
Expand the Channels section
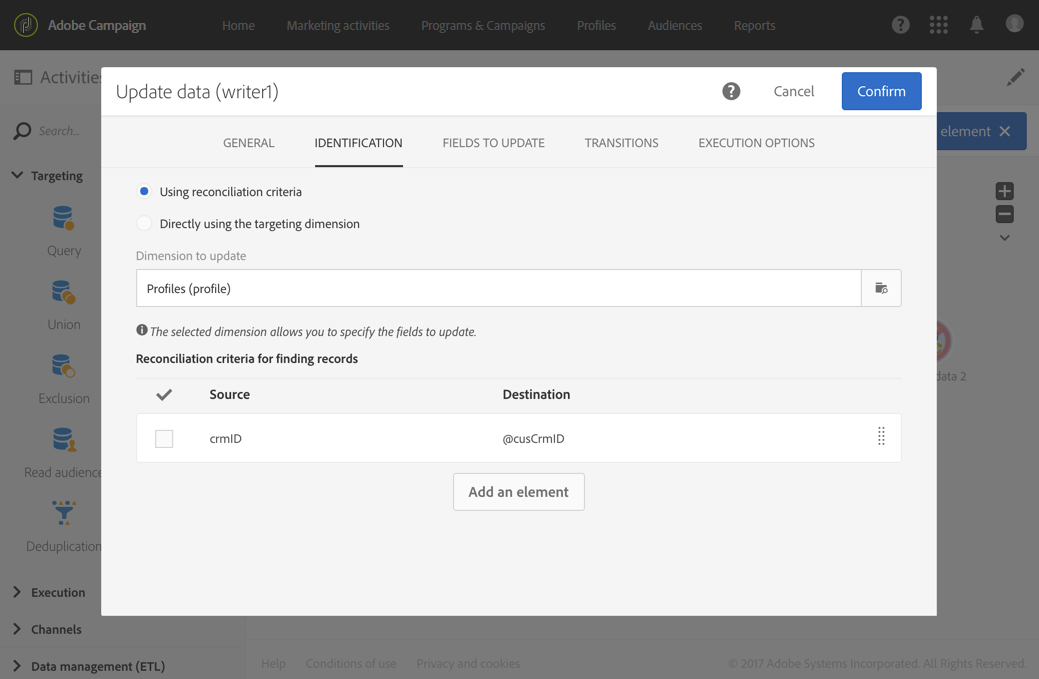point(17,629)
